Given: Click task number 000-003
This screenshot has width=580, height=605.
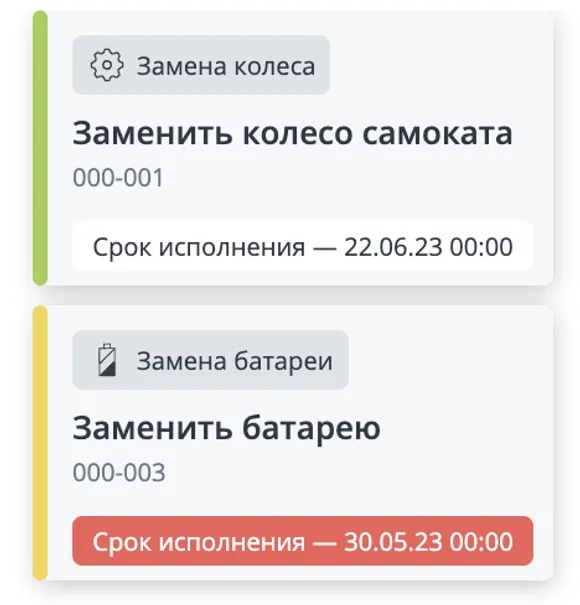Looking at the screenshot, I should point(119,473).
